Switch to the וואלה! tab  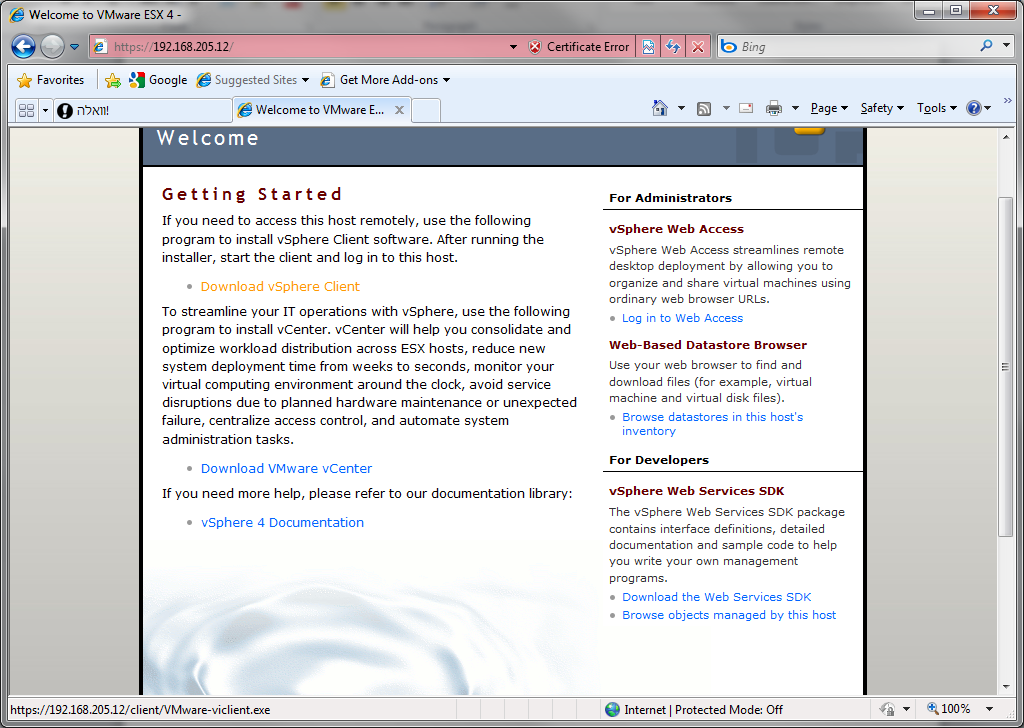click(x=142, y=110)
